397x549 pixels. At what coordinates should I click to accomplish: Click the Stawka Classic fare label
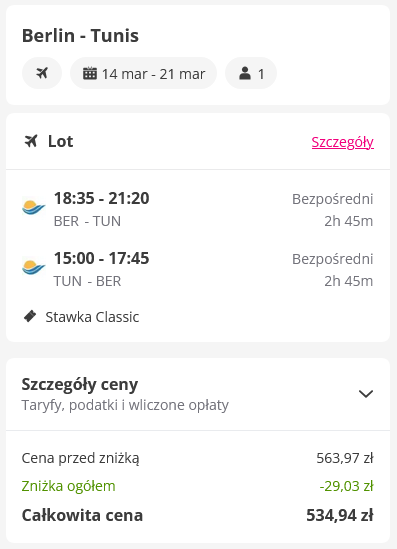coord(92,317)
